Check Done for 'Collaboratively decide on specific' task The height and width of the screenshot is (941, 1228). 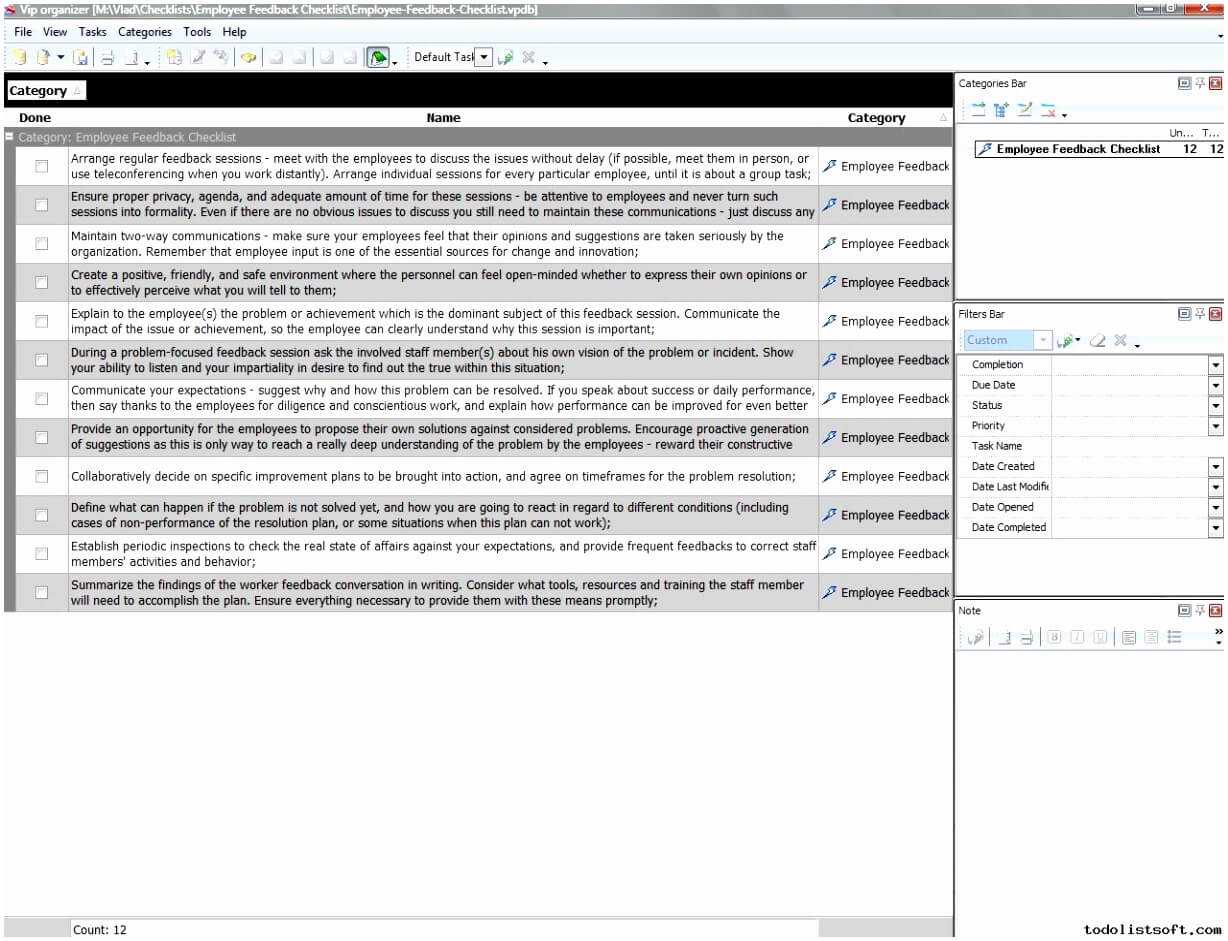tap(41, 476)
